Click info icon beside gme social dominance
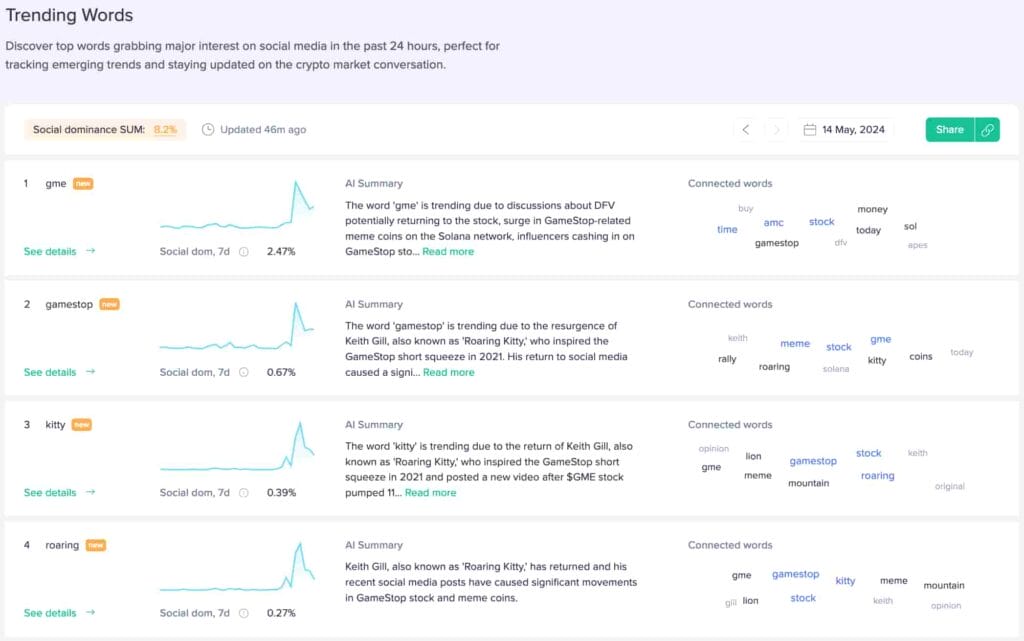The image size is (1024, 641). 243,252
